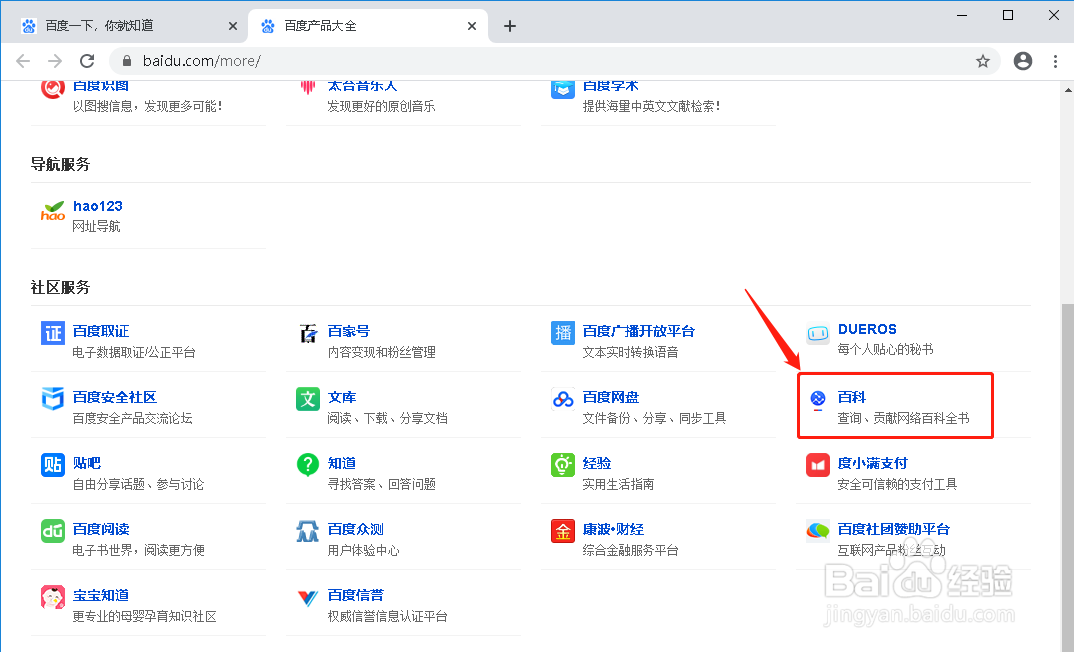Image resolution: width=1074 pixels, height=652 pixels.
Task: Click text 电子数据取证/公正平台
Action: coord(134,352)
